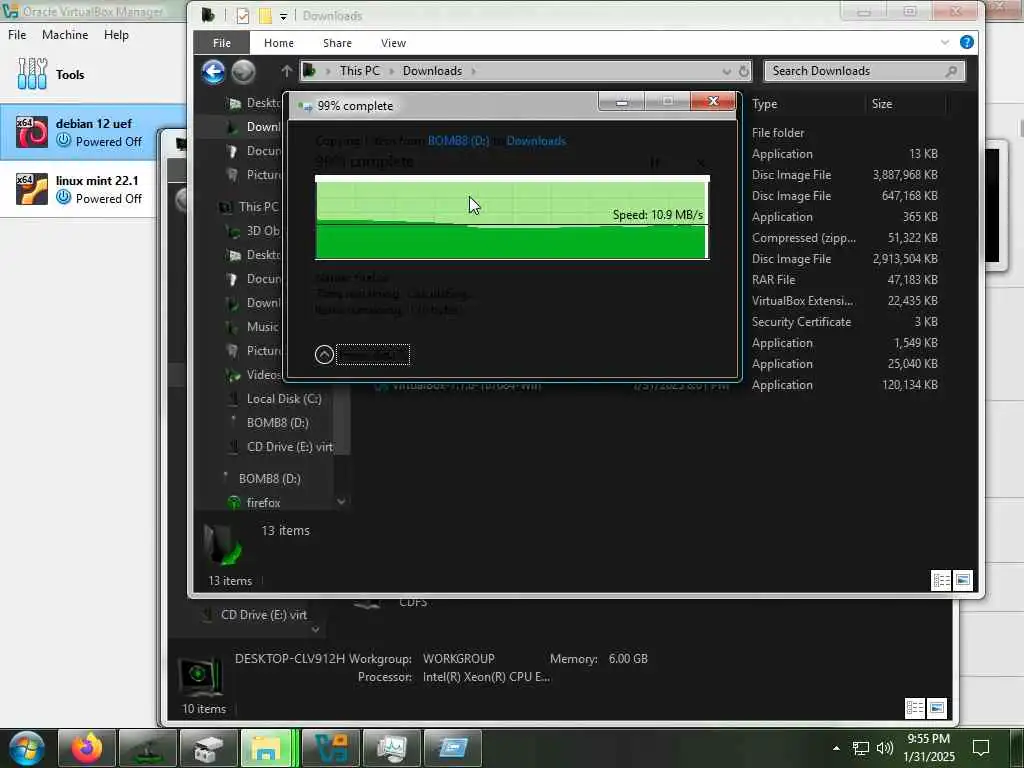Open VirtualBox from the taskbar
The width and height of the screenshot is (1024, 768).
pos(331,748)
